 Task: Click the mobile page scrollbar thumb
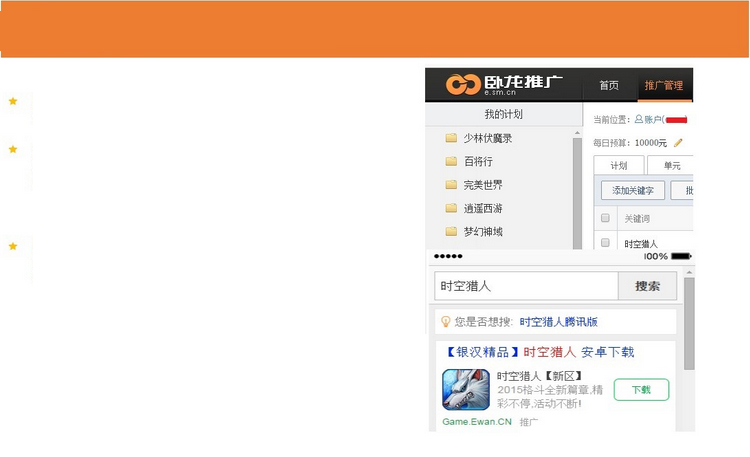click(689, 324)
